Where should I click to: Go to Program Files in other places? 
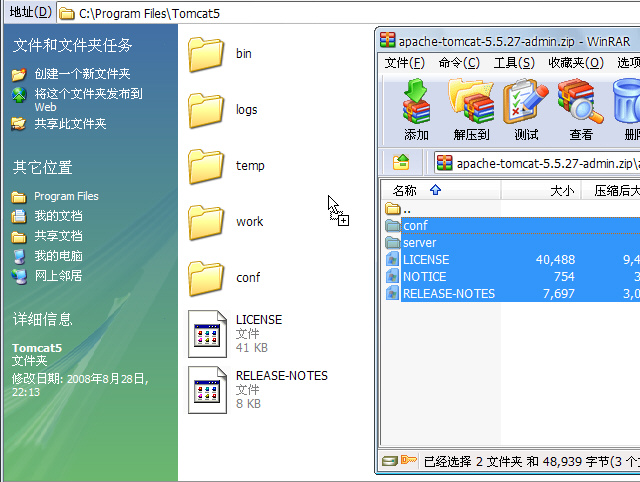[x=66, y=196]
